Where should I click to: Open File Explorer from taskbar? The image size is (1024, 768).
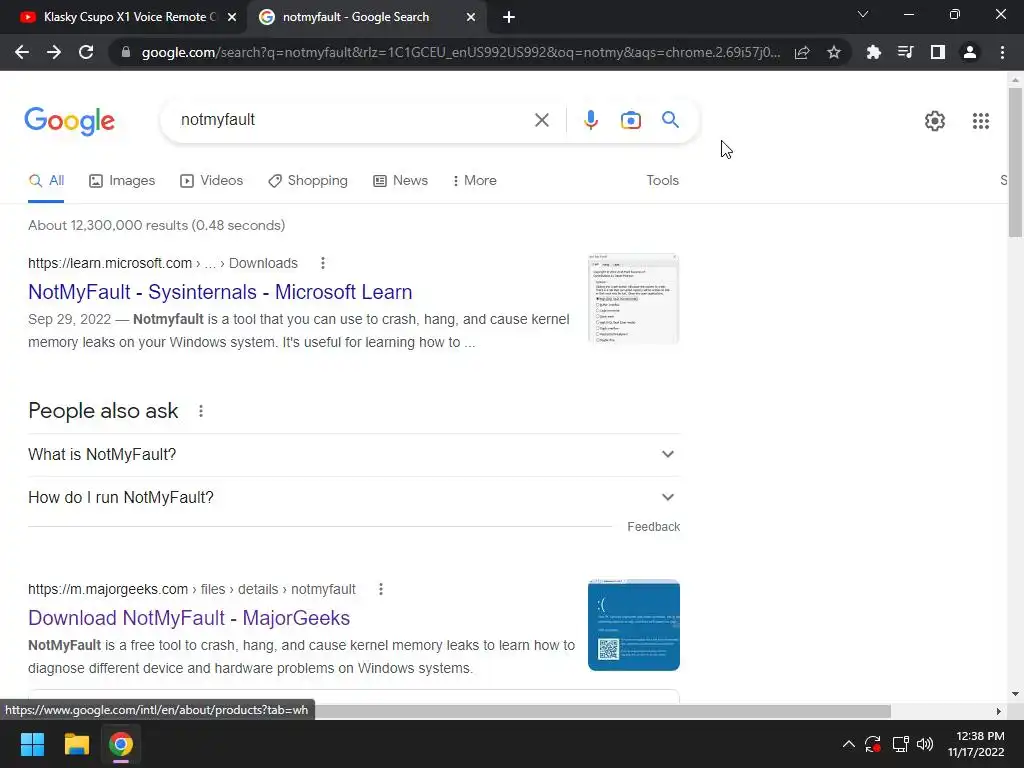tap(76, 744)
